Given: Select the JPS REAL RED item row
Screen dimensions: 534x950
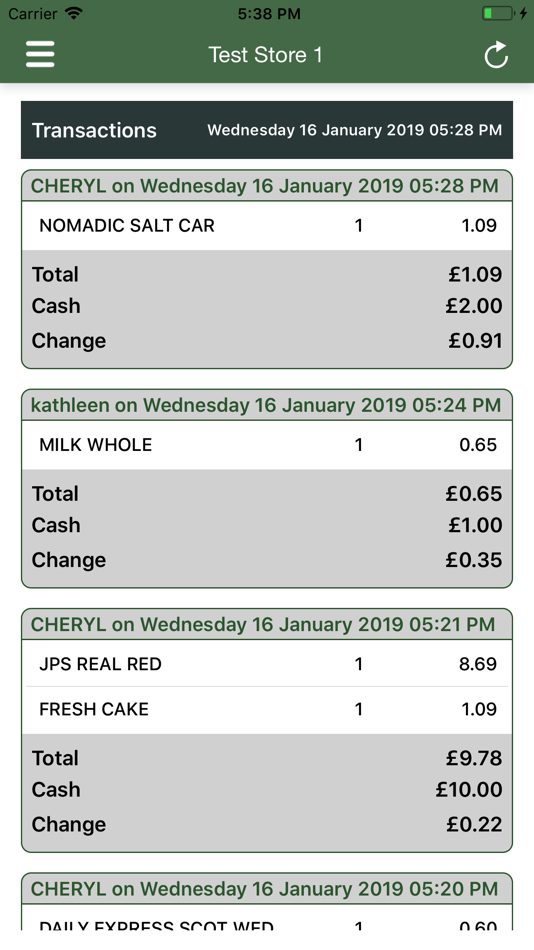Looking at the screenshot, I should tap(267, 664).
